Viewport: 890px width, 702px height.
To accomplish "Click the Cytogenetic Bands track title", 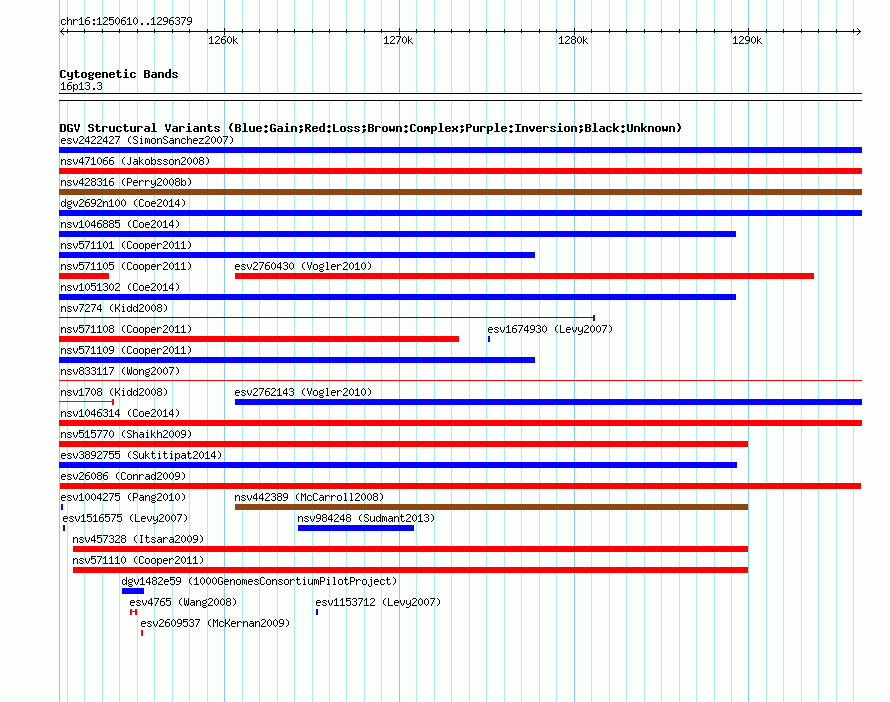I will (119, 74).
